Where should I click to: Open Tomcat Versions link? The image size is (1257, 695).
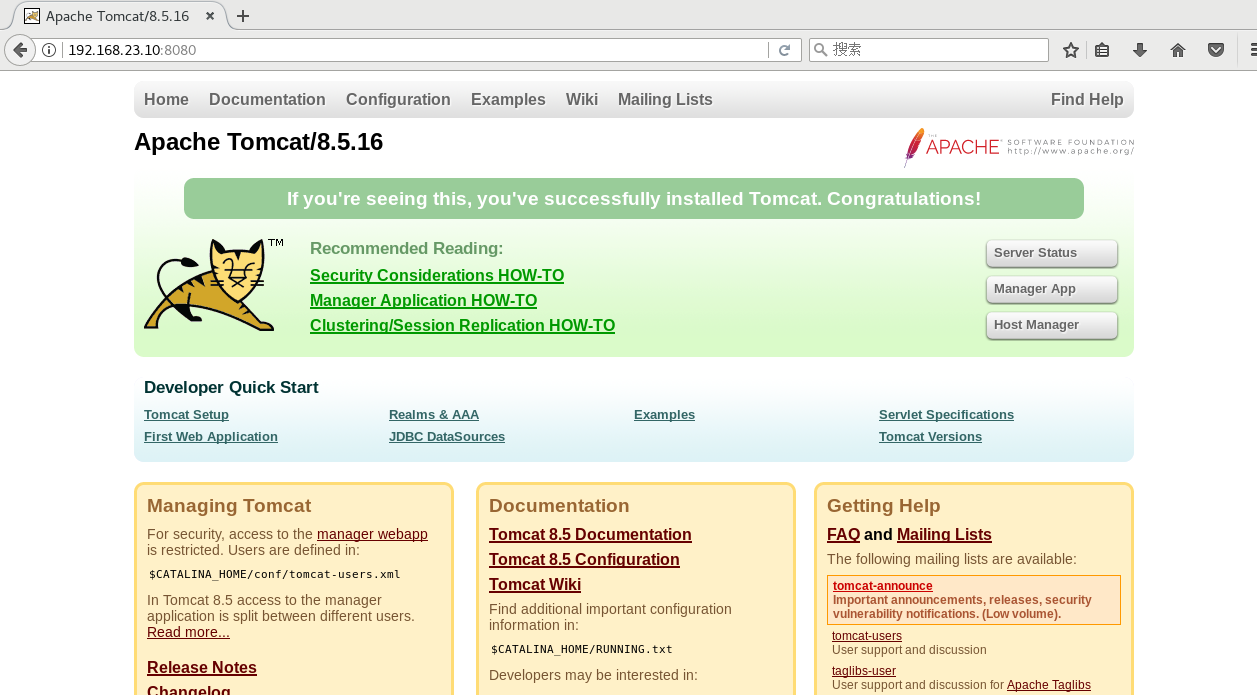(930, 437)
